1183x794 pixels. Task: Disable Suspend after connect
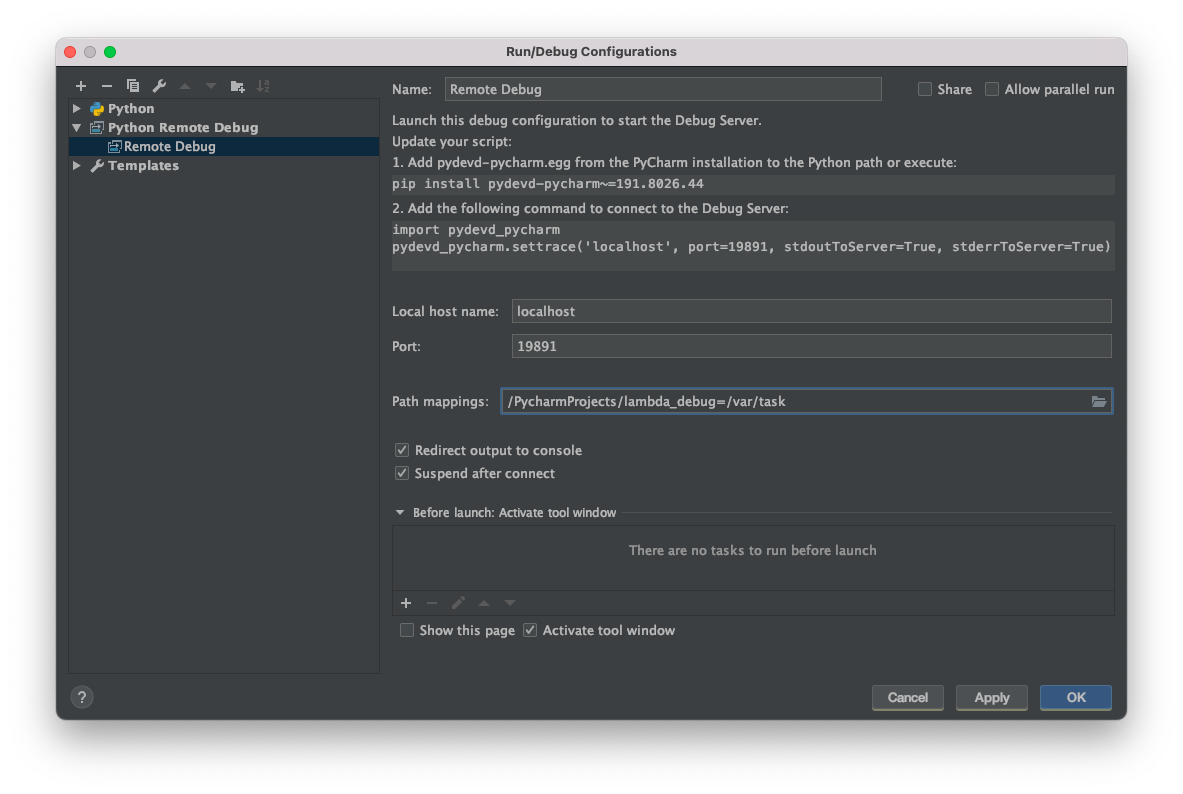pos(401,473)
